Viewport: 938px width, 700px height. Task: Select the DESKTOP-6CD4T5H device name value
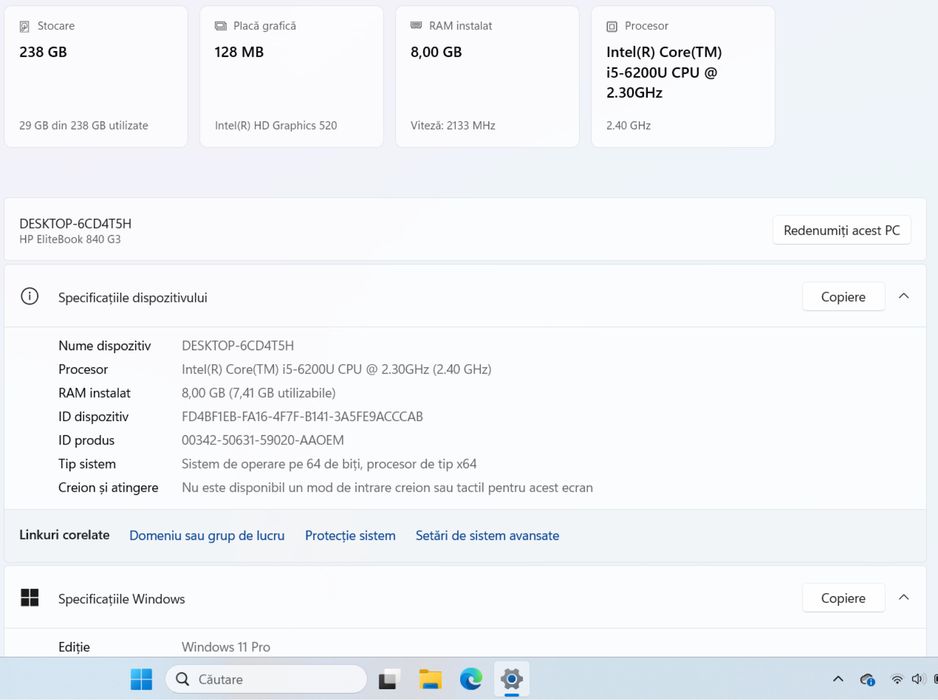pos(237,346)
